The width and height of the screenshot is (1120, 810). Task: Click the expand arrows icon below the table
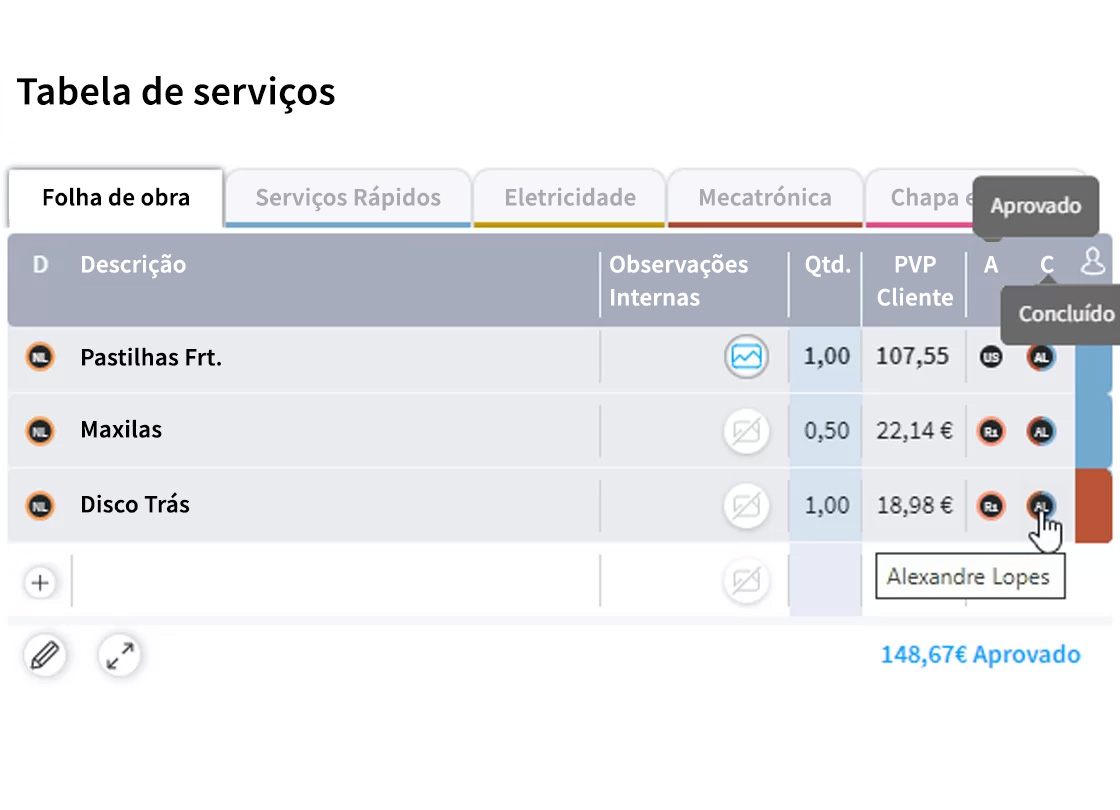coord(119,656)
